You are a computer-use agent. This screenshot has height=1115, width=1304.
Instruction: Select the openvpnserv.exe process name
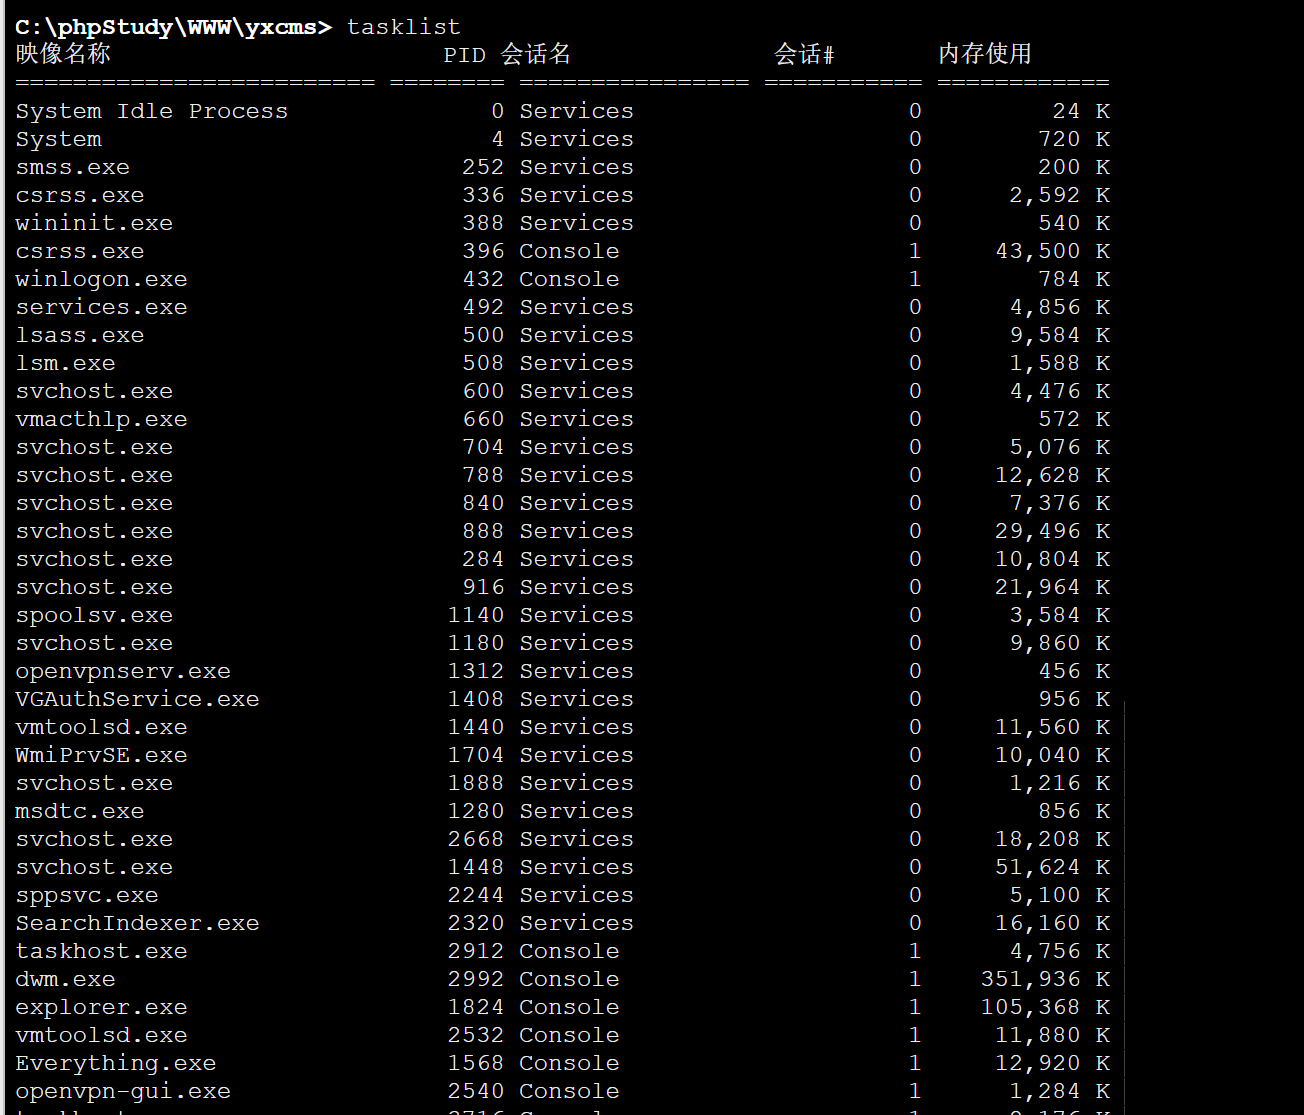click(123, 671)
